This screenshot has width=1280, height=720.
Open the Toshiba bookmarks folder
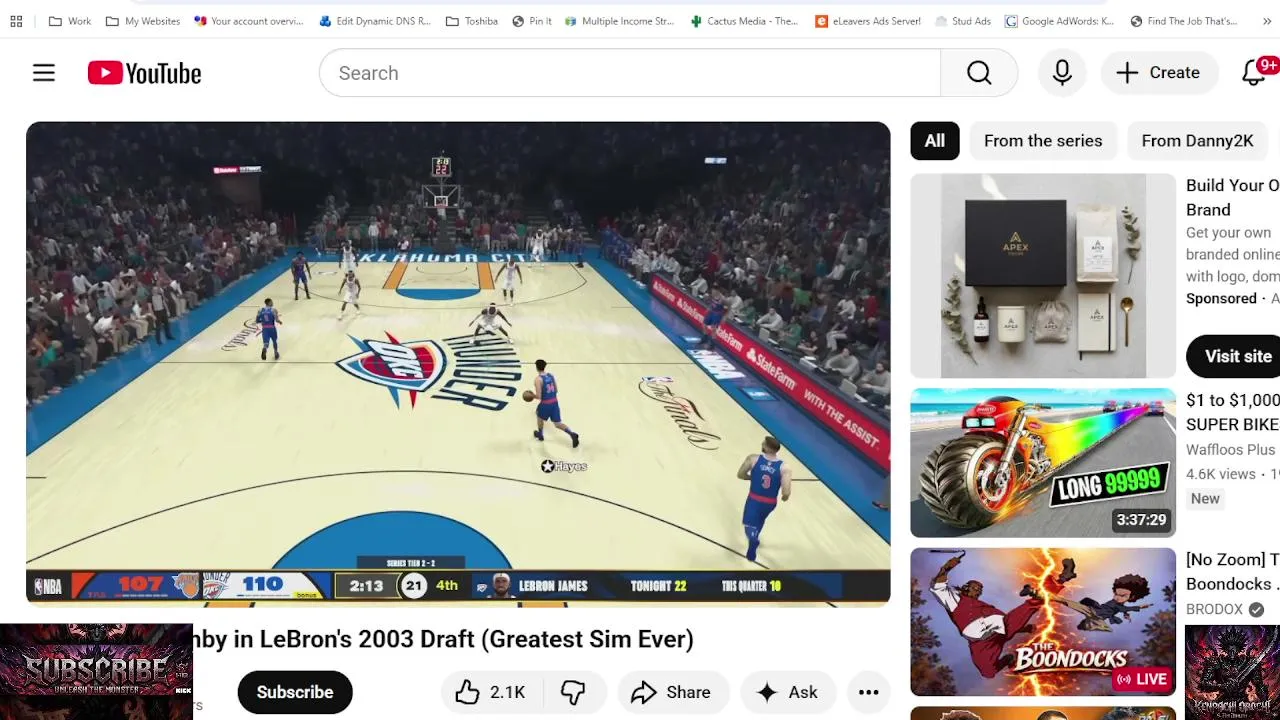(471, 21)
